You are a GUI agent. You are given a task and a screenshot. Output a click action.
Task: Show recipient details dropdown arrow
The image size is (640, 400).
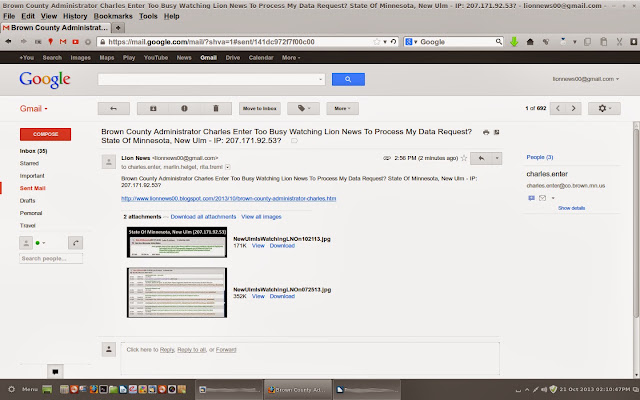coord(228,167)
